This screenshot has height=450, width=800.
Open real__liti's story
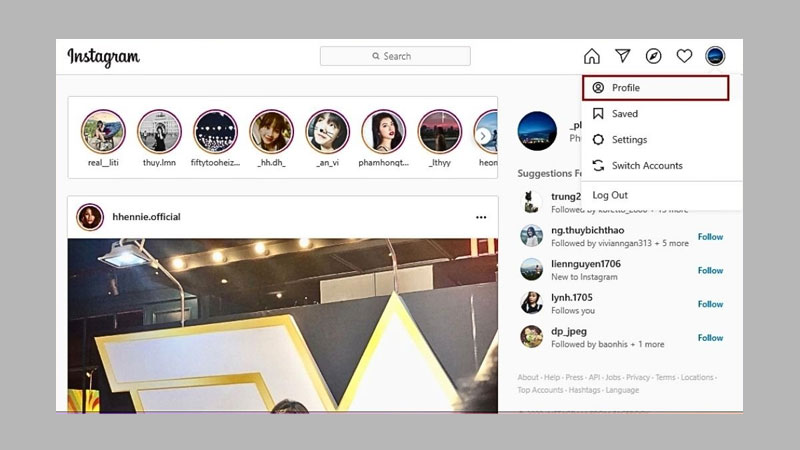pos(103,132)
